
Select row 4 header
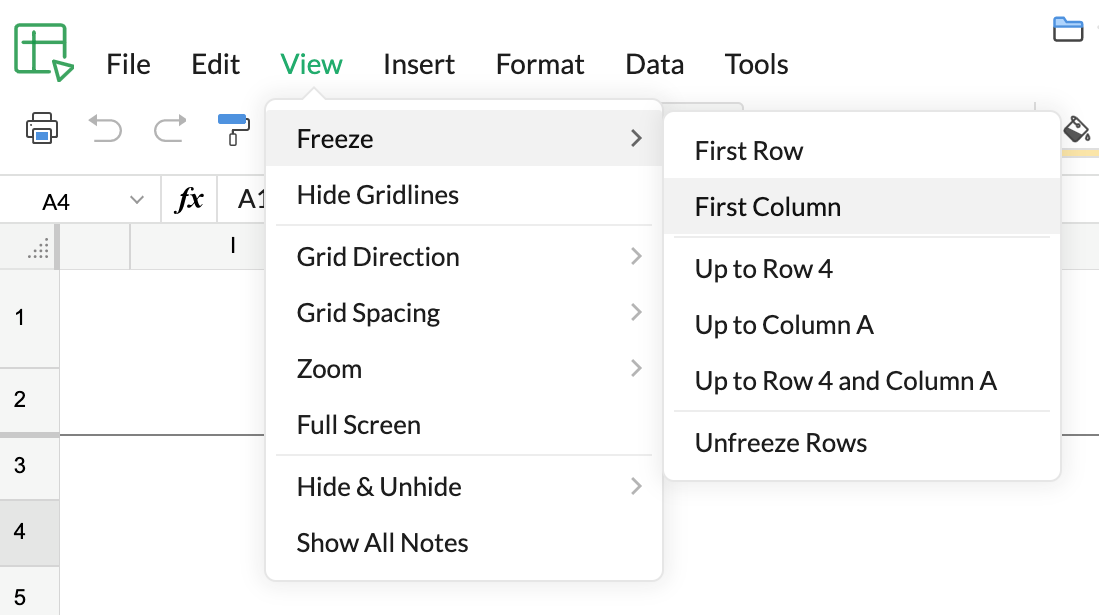[21, 531]
